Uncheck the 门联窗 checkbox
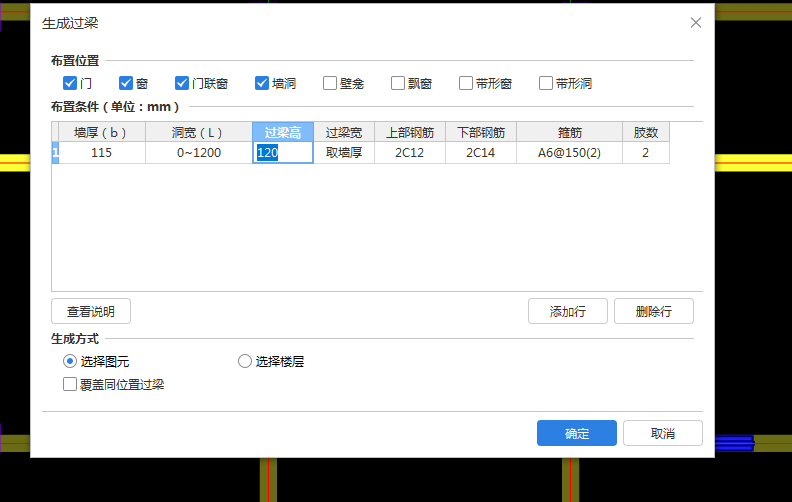 click(182, 83)
